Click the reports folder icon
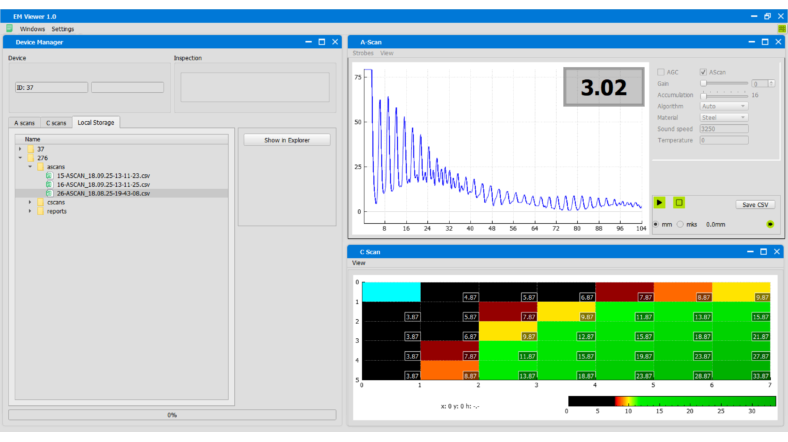 [40, 211]
